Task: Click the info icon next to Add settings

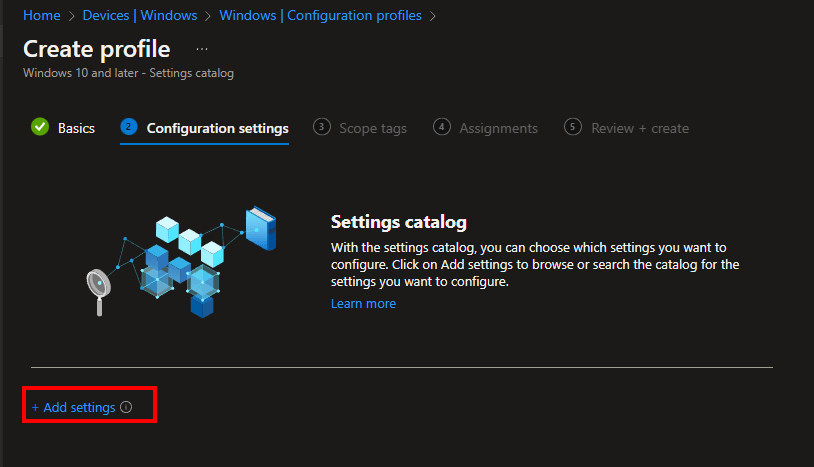Action: pos(126,408)
